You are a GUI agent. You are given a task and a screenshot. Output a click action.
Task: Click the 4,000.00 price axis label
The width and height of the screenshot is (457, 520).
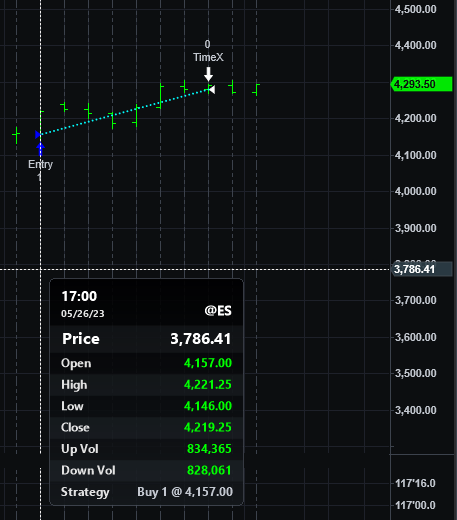tap(415, 191)
